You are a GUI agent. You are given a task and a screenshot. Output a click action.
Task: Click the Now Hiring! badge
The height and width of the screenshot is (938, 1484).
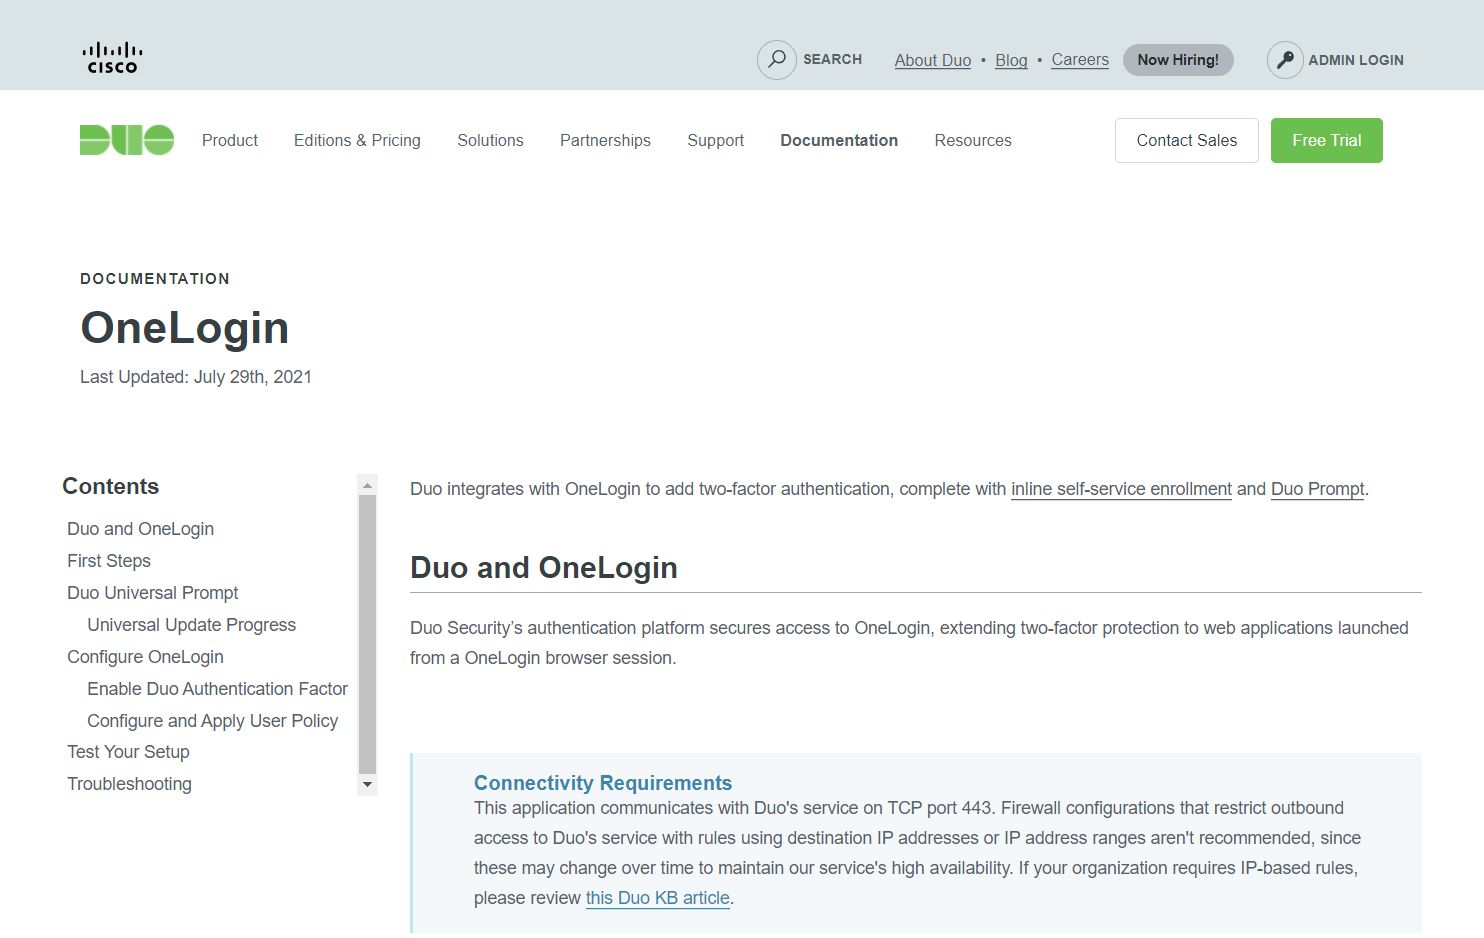[x=1178, y=60]
